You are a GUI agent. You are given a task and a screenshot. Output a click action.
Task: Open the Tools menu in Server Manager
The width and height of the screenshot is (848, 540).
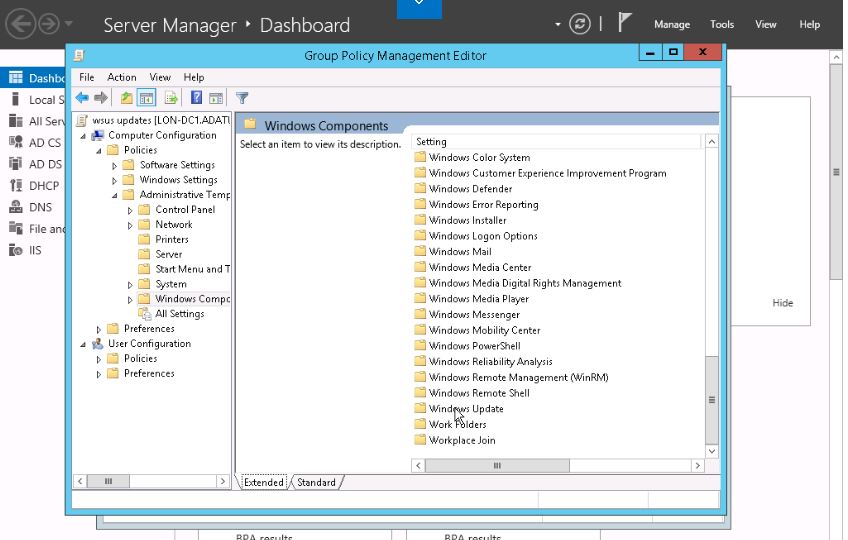(x=722, y=24)
